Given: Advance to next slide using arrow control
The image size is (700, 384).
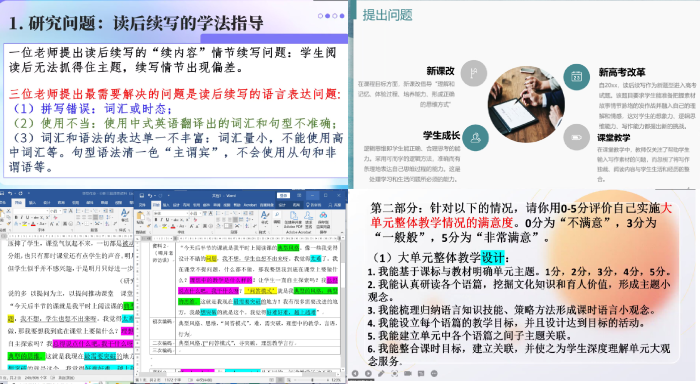Looking at the screenshot, I should point(368,373).
